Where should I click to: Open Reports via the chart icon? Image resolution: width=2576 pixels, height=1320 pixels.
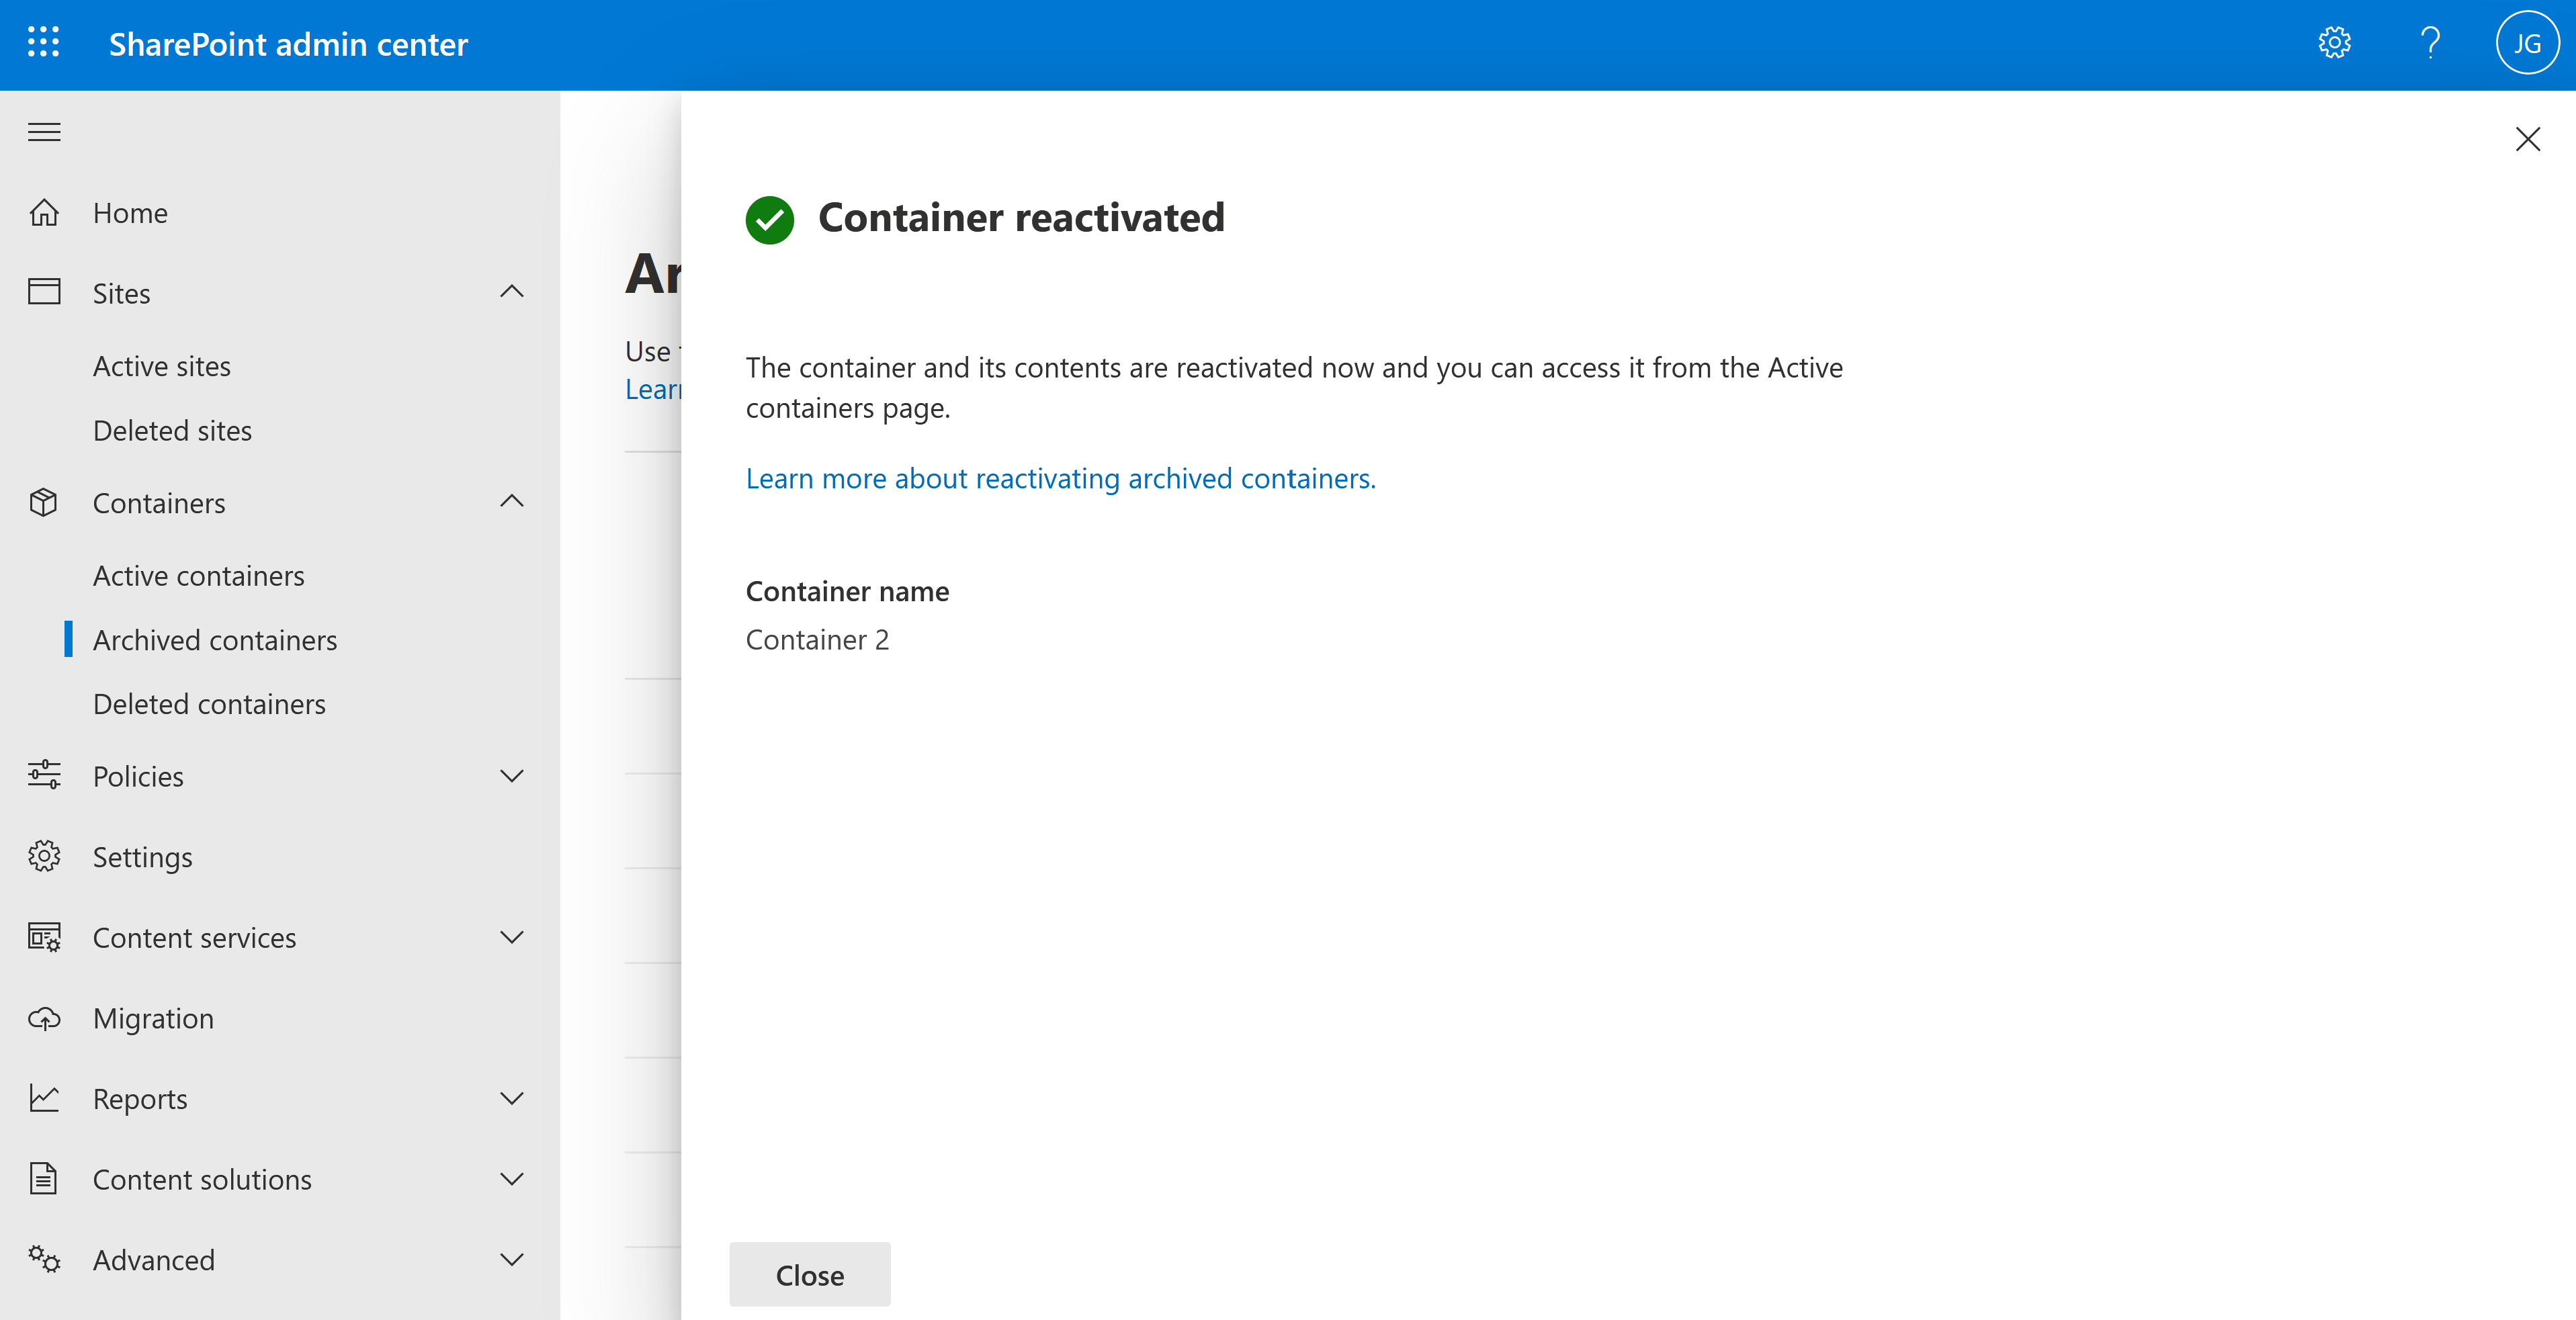tap(44, 1098)
